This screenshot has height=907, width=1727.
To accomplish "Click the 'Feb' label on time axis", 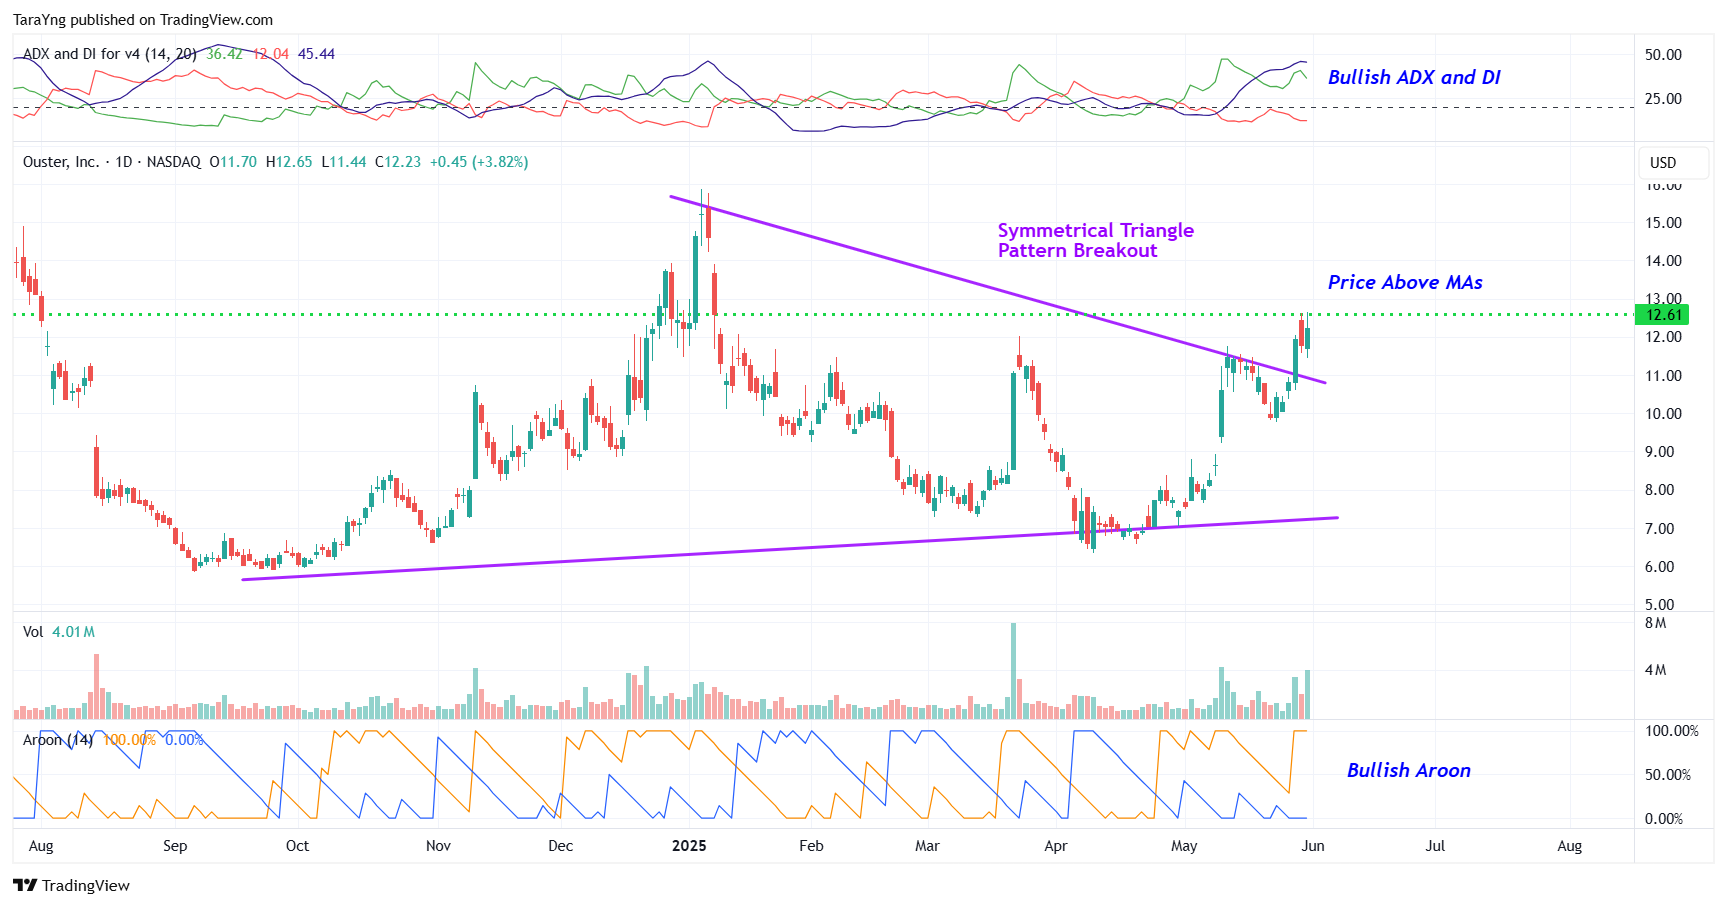I will tap(811, 846).
